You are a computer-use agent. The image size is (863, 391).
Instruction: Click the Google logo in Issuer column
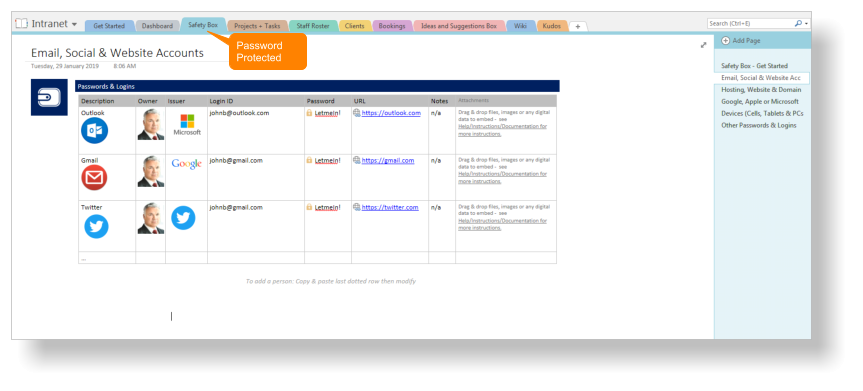tap(187, 164)
